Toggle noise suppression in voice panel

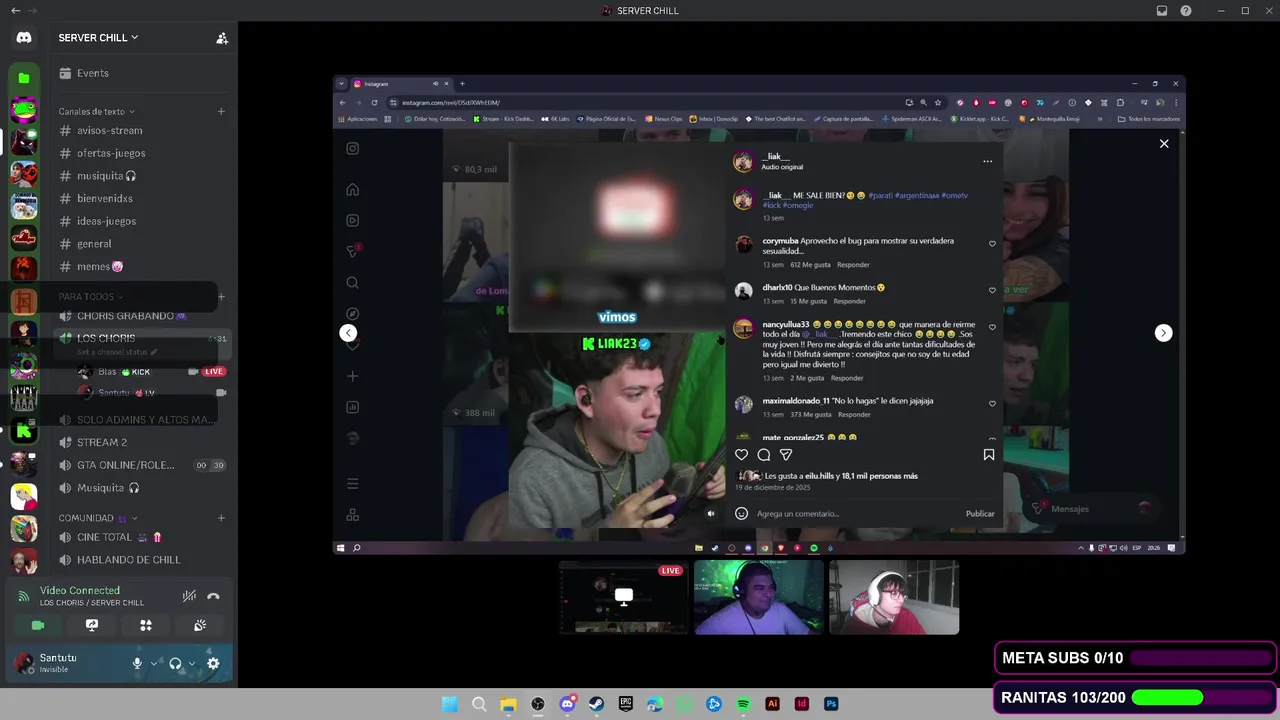click(x=189, y=596)
